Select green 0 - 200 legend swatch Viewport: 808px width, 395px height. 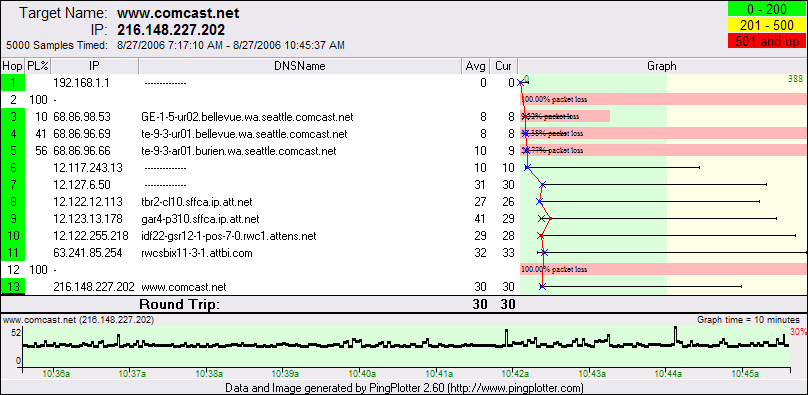[x=767, y=10]
